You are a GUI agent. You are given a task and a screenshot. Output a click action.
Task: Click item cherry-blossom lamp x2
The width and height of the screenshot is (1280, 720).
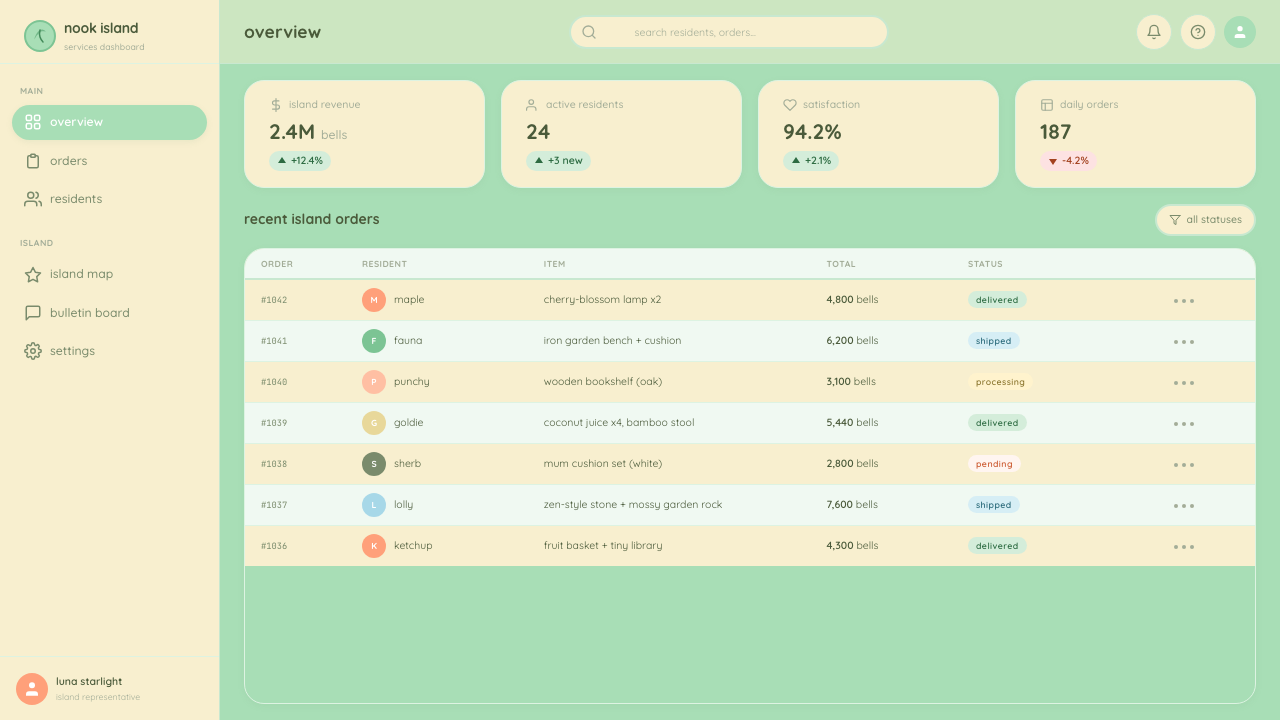point(602,300)
